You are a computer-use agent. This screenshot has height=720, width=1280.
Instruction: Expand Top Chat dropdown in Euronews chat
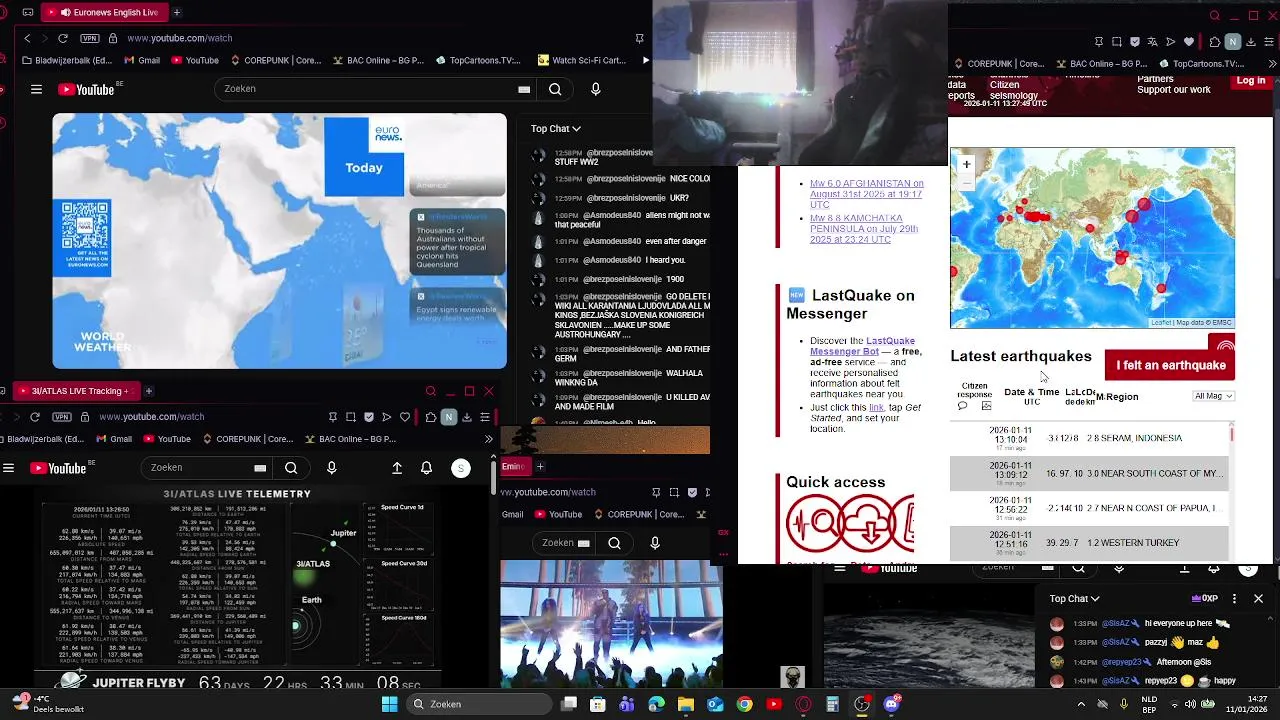click(555, 128)
